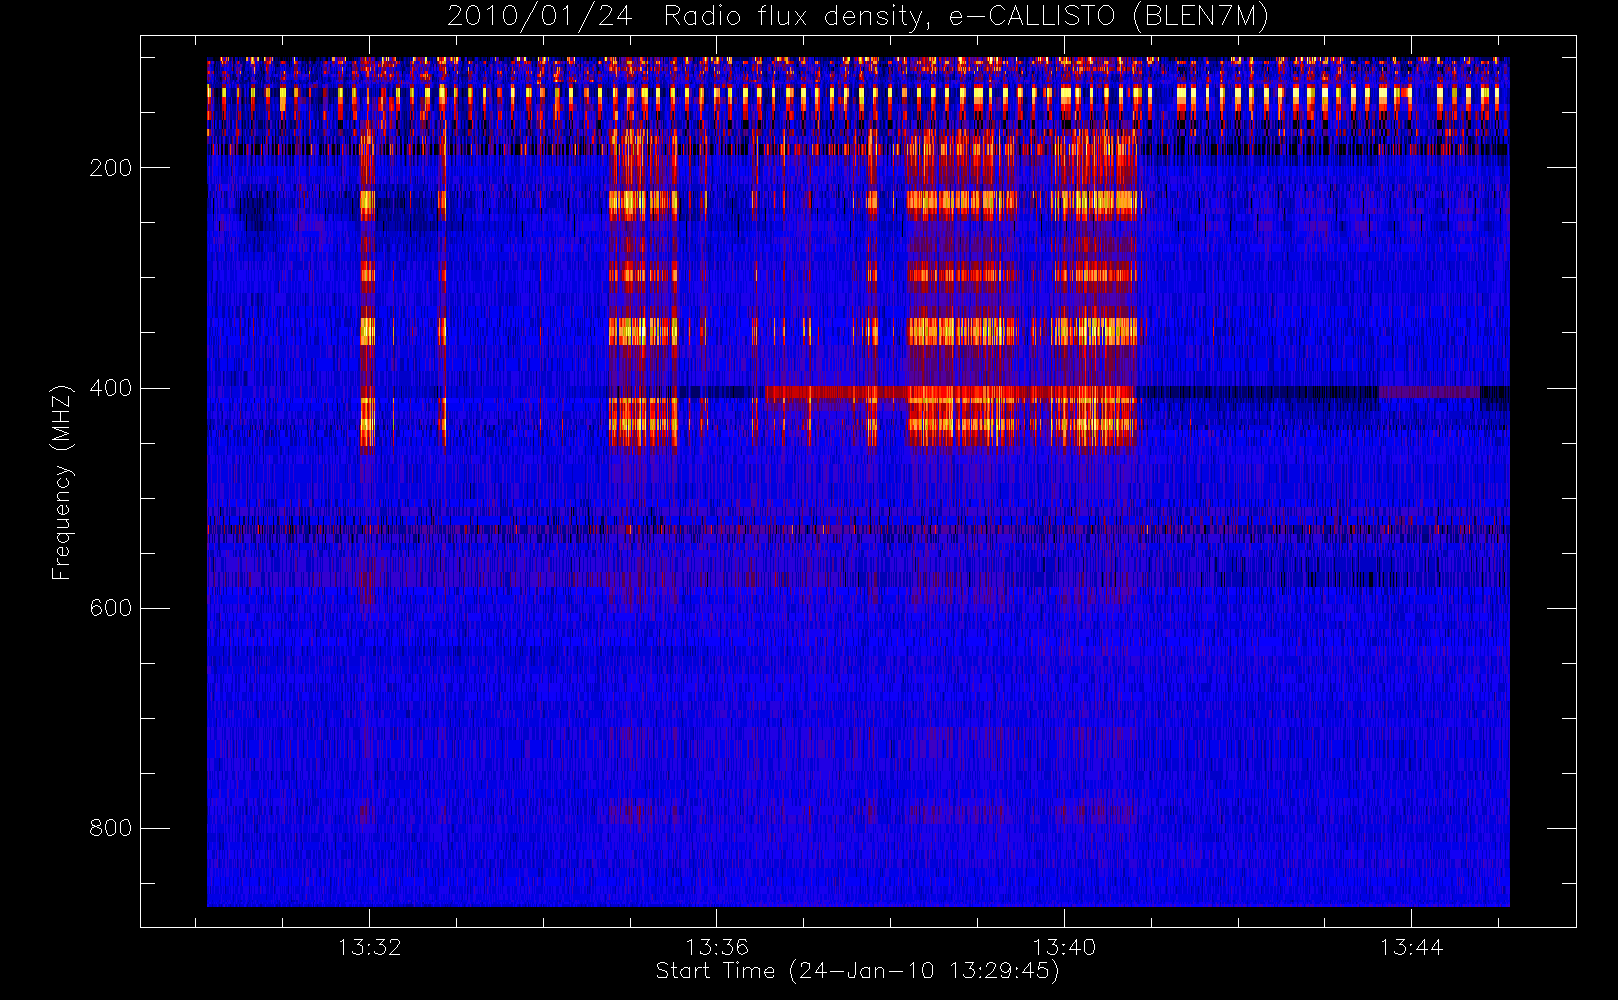Image resolution: width=1618 pixels, height=1000 pixels.
Task: Click the '13:44' time axis label
Action: pos(1411,947)
